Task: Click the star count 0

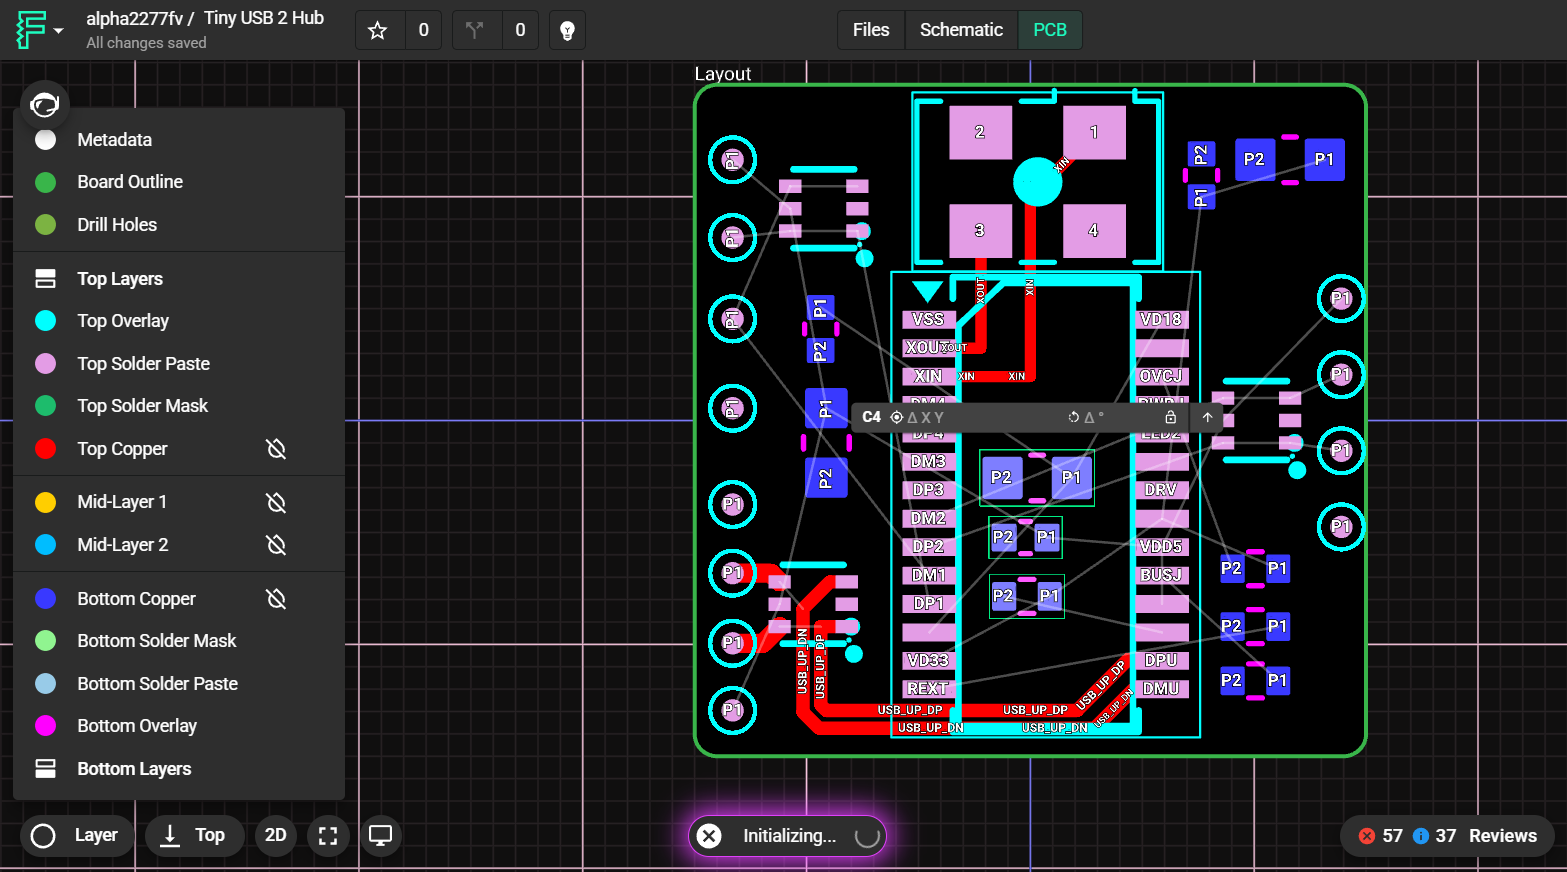Action: click(x=424, y=30)
